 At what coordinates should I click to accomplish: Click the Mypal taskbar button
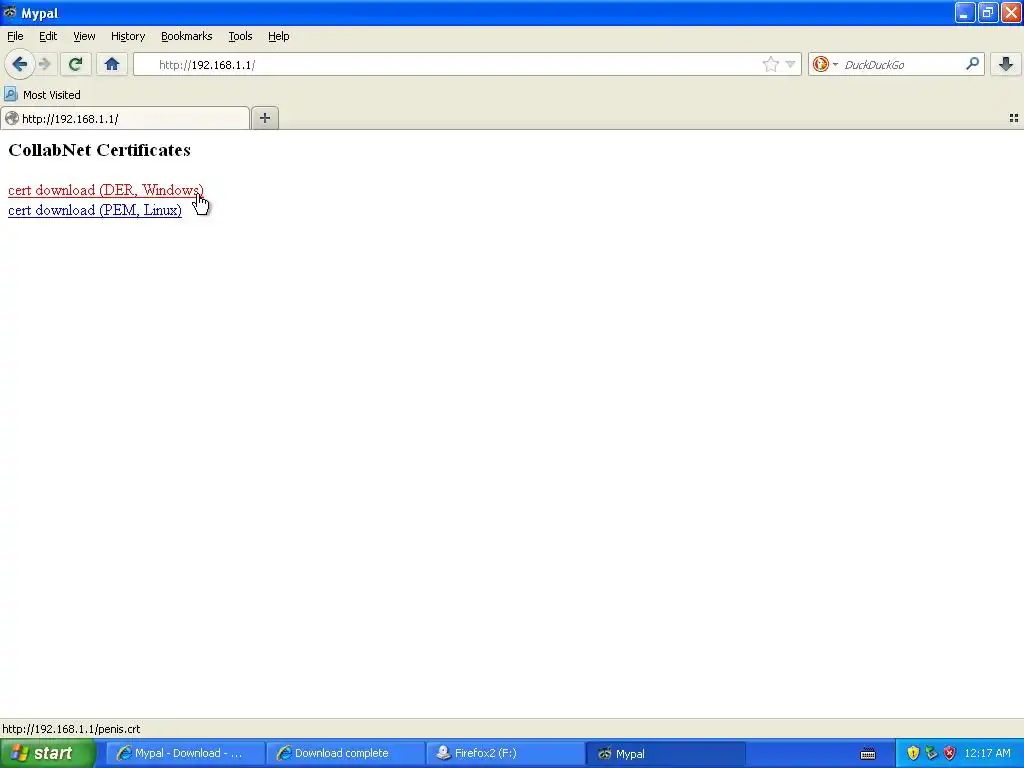coord(665,753)
